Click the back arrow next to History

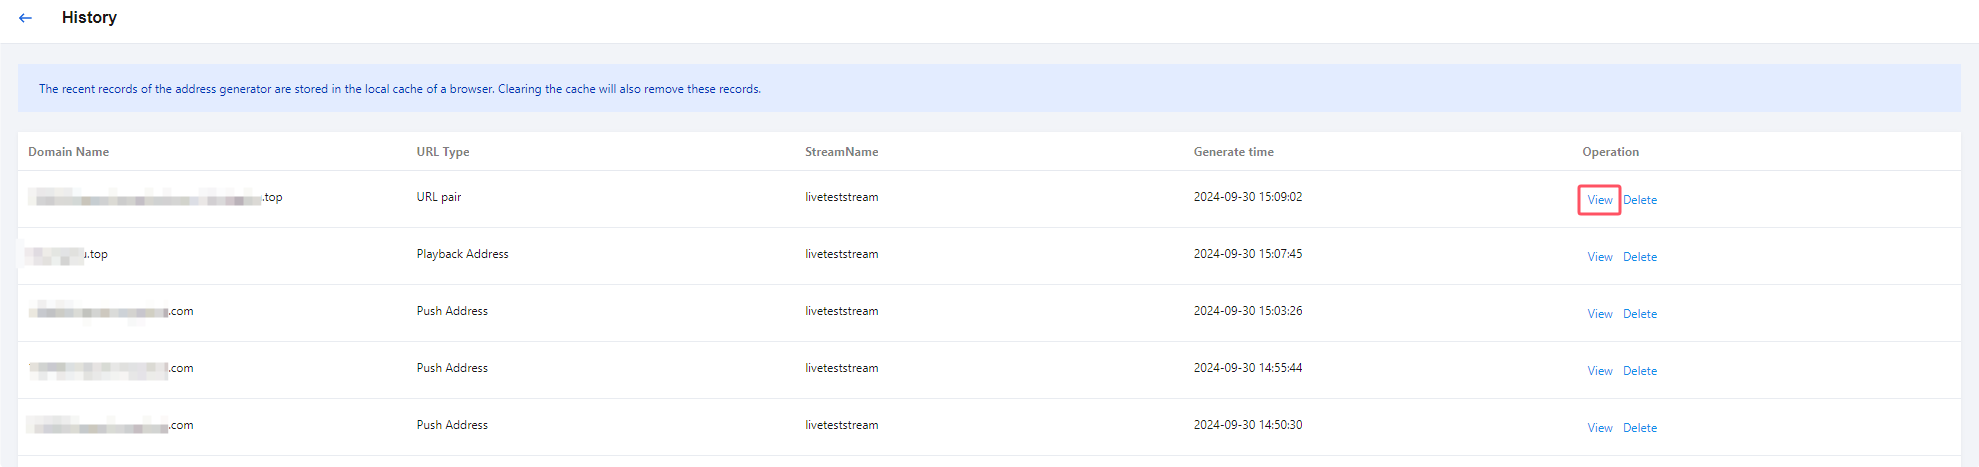[26, 18]
